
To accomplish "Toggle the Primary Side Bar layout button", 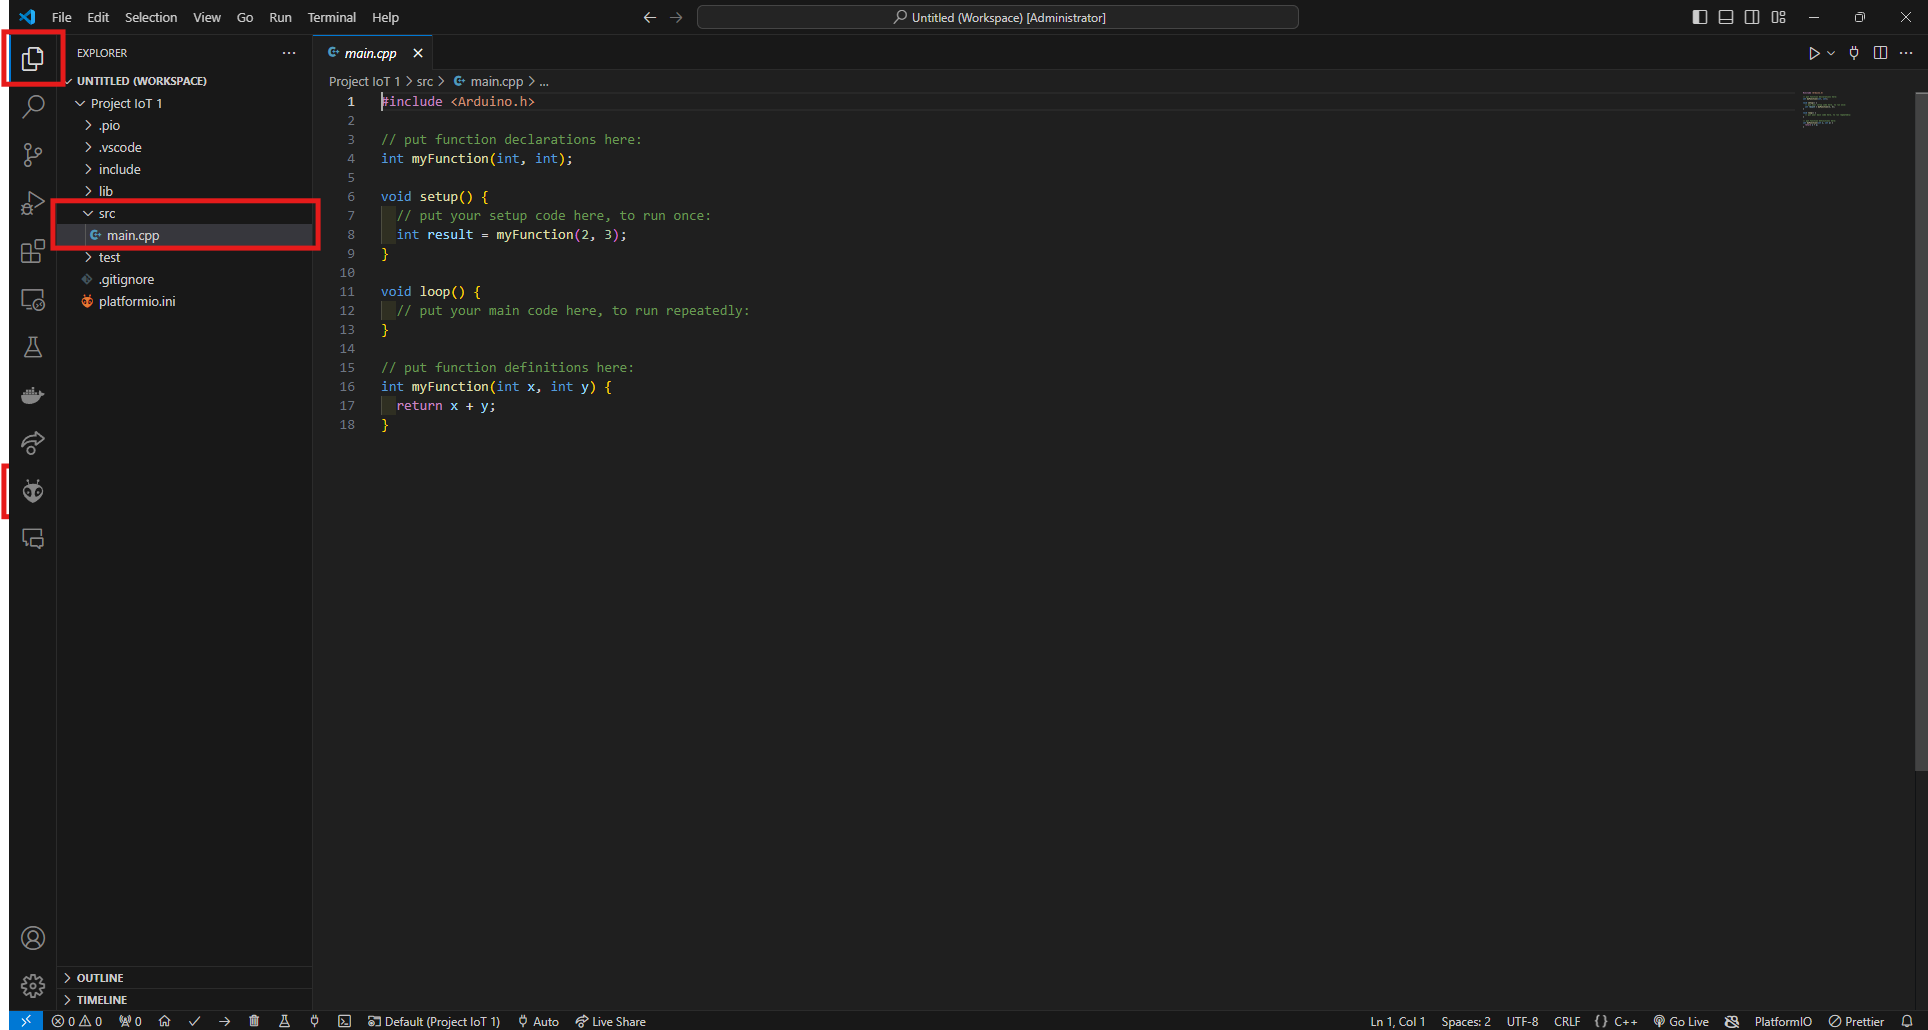I will (x=1700, y=17).
